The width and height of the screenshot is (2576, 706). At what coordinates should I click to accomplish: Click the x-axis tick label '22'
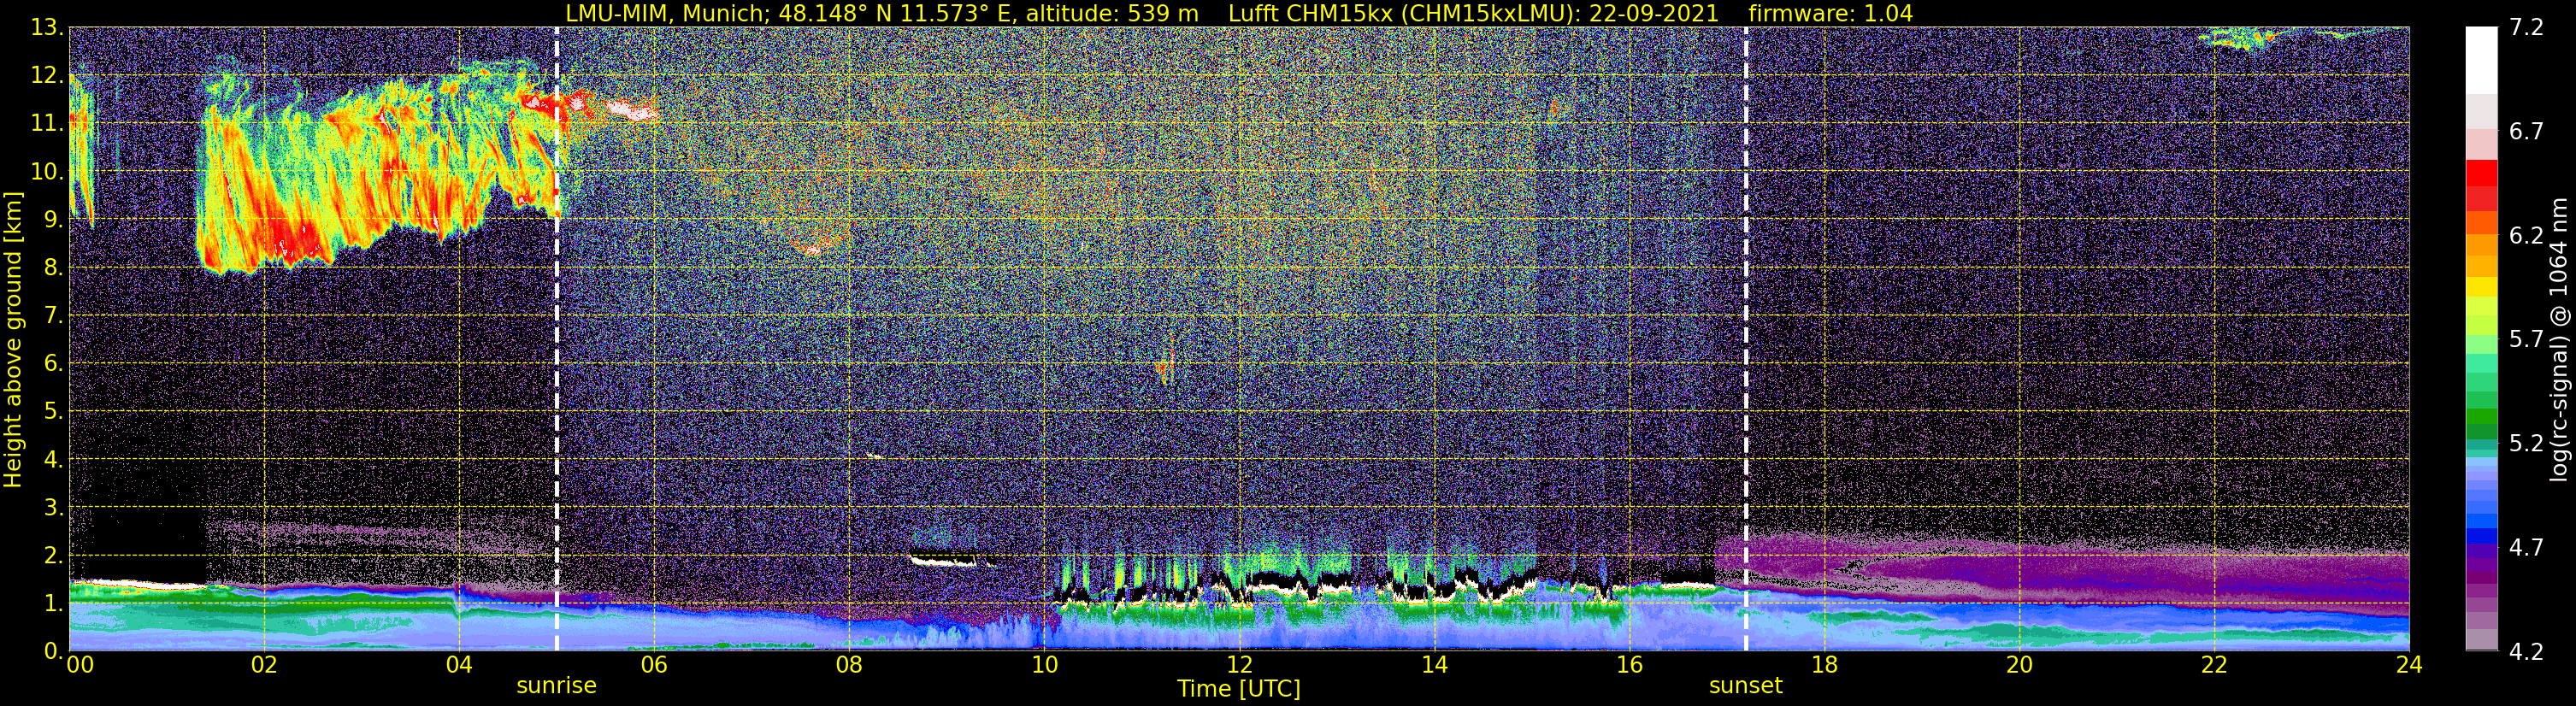pos(2214,665)
